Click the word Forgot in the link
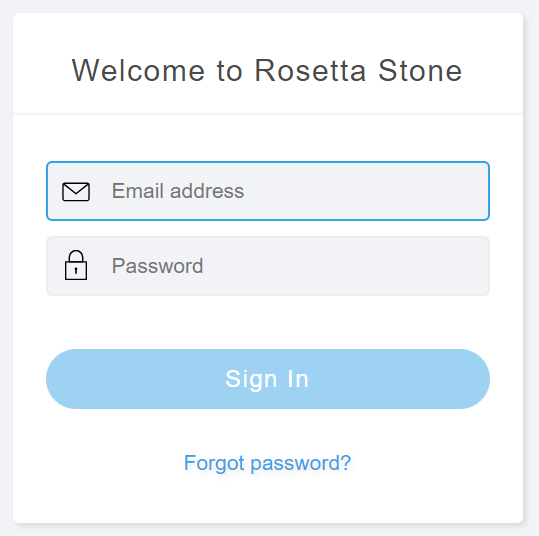The image size is (539, 536). coord(214,463)
